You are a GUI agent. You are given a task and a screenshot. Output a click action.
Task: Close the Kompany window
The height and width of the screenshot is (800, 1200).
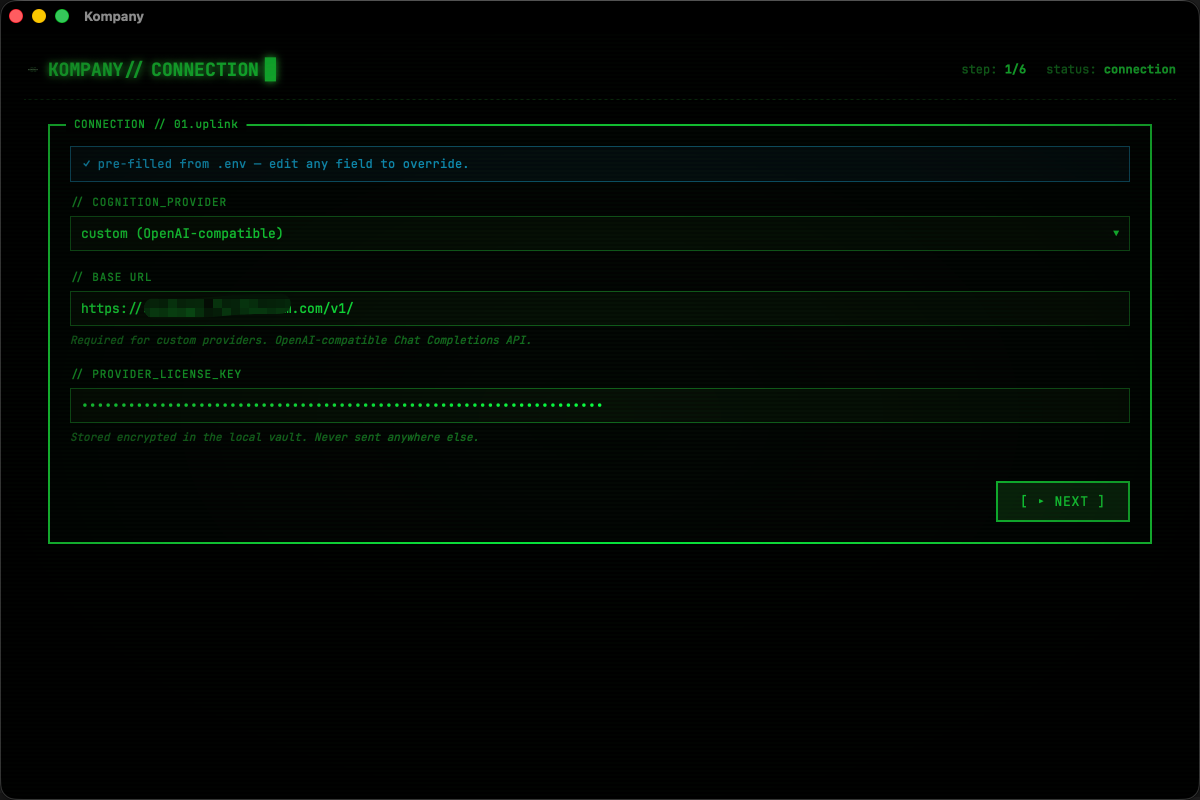click(x=16, y=16)
